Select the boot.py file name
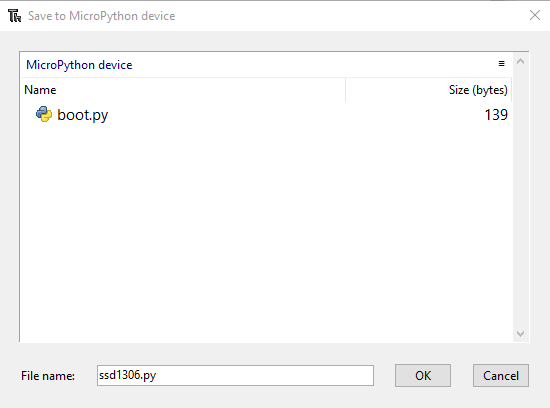 82,115
